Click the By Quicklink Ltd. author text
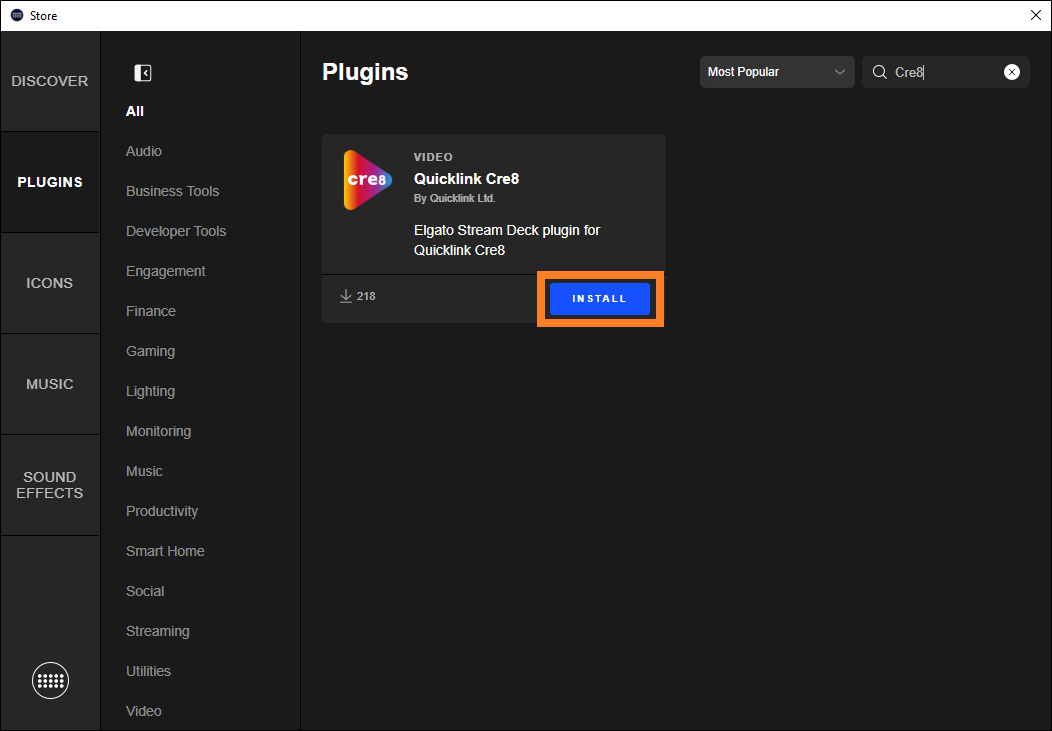 click(x=454, y=199)
